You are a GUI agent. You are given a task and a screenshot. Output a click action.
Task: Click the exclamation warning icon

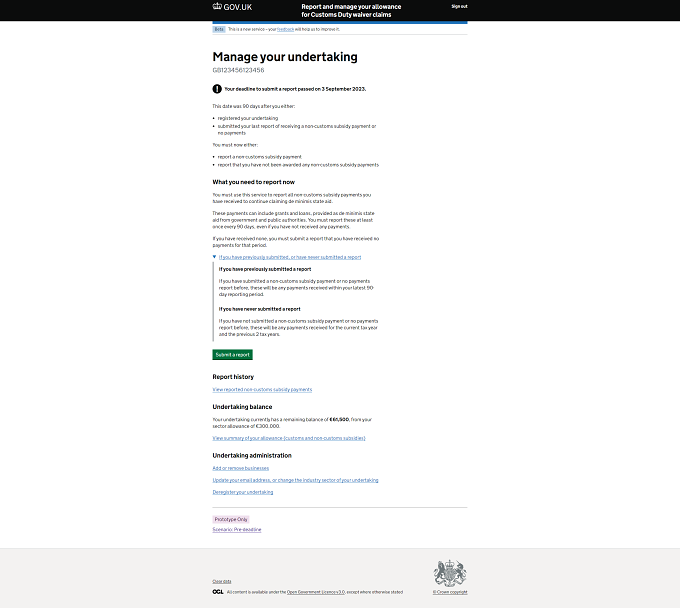pos(217,89)
